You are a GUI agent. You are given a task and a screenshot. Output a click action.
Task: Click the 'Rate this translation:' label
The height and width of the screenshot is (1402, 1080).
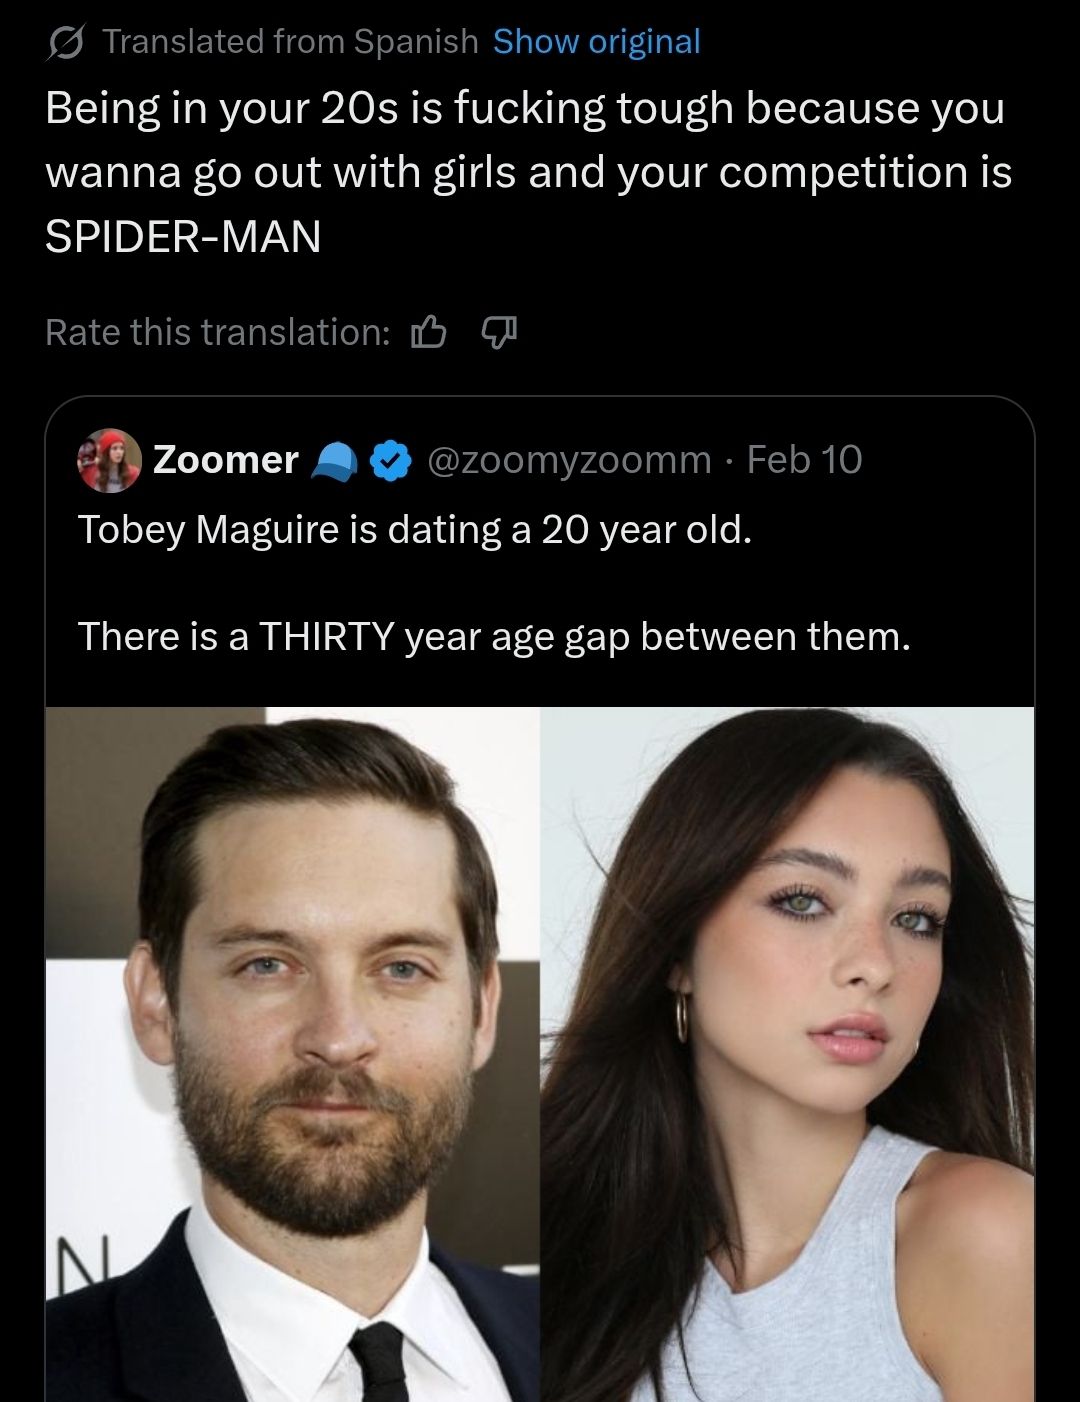pyautogui.click(x=217, y=332)
